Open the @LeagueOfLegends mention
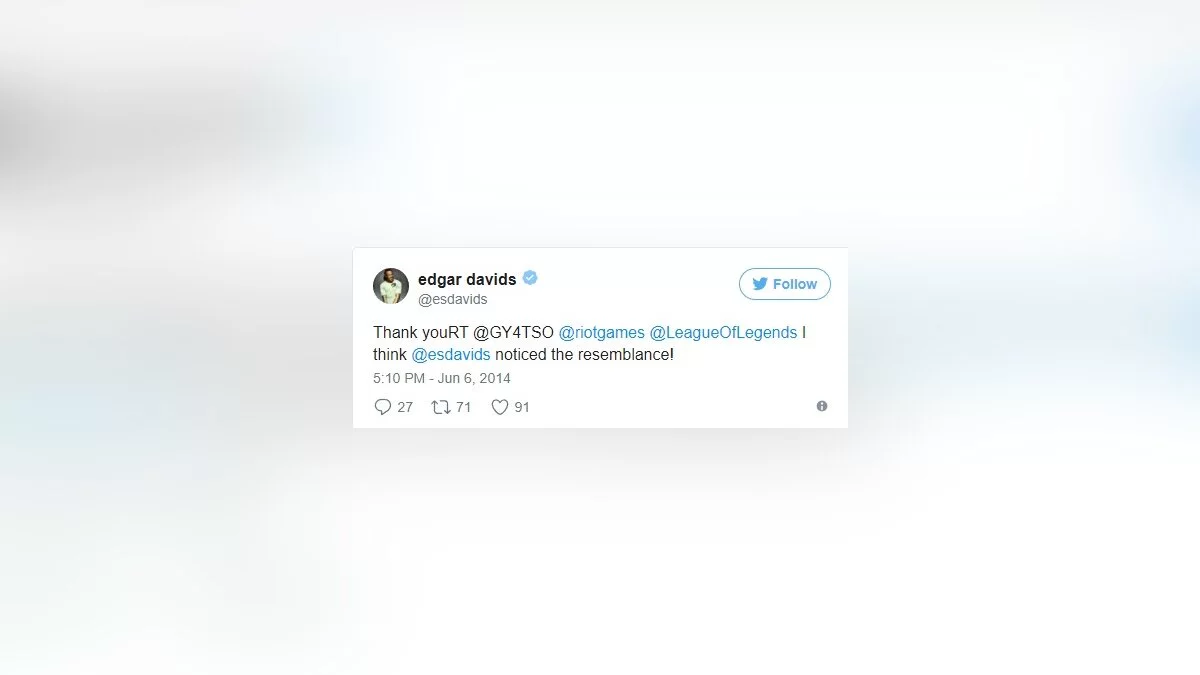Image resolution: width=1200 pixels, height=675 pixels. tap(724, 333)
